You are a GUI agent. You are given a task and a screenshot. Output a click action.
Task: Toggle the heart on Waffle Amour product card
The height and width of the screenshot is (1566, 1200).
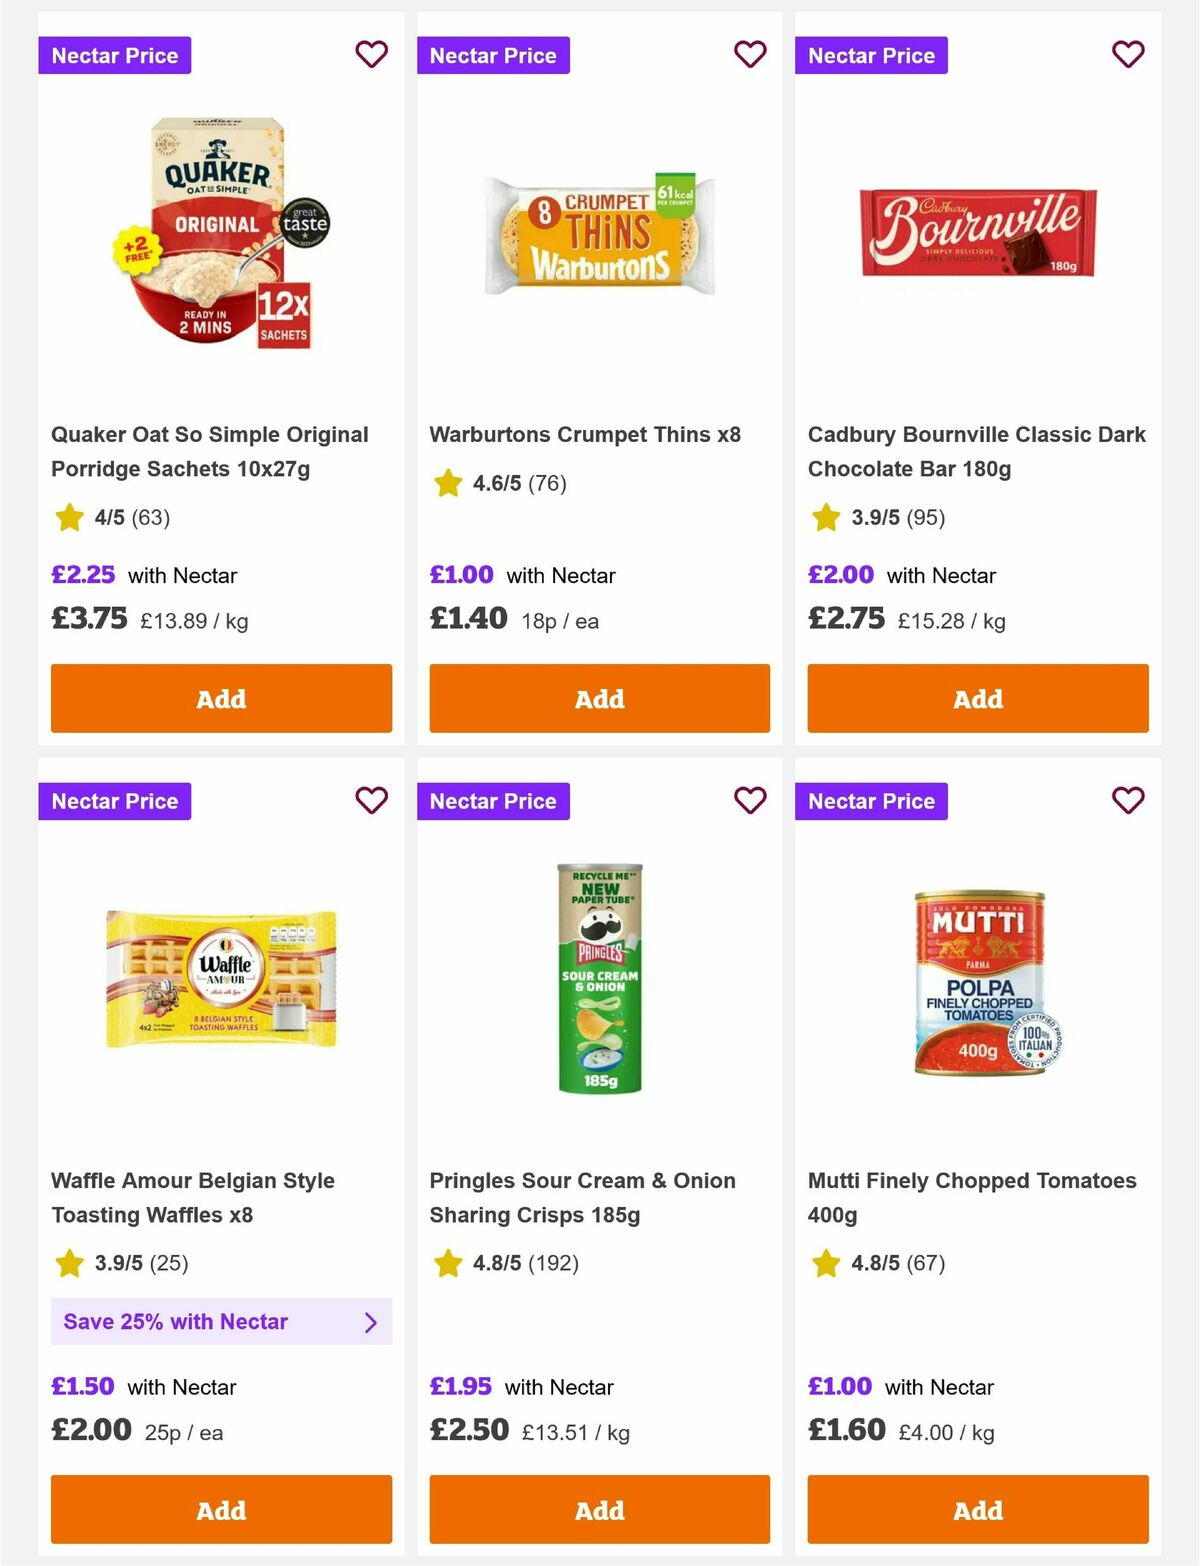pyautogui.click(x=371, y=800)
